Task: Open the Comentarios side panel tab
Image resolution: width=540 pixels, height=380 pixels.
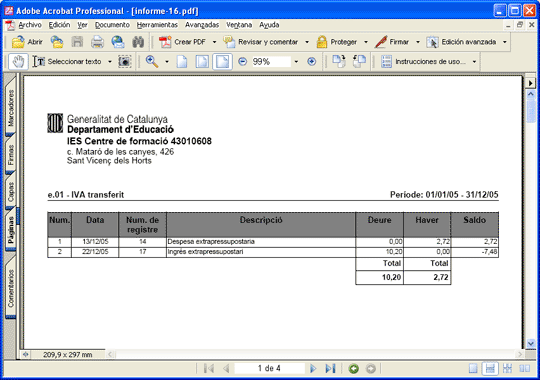Action: [x=11, y=288]
